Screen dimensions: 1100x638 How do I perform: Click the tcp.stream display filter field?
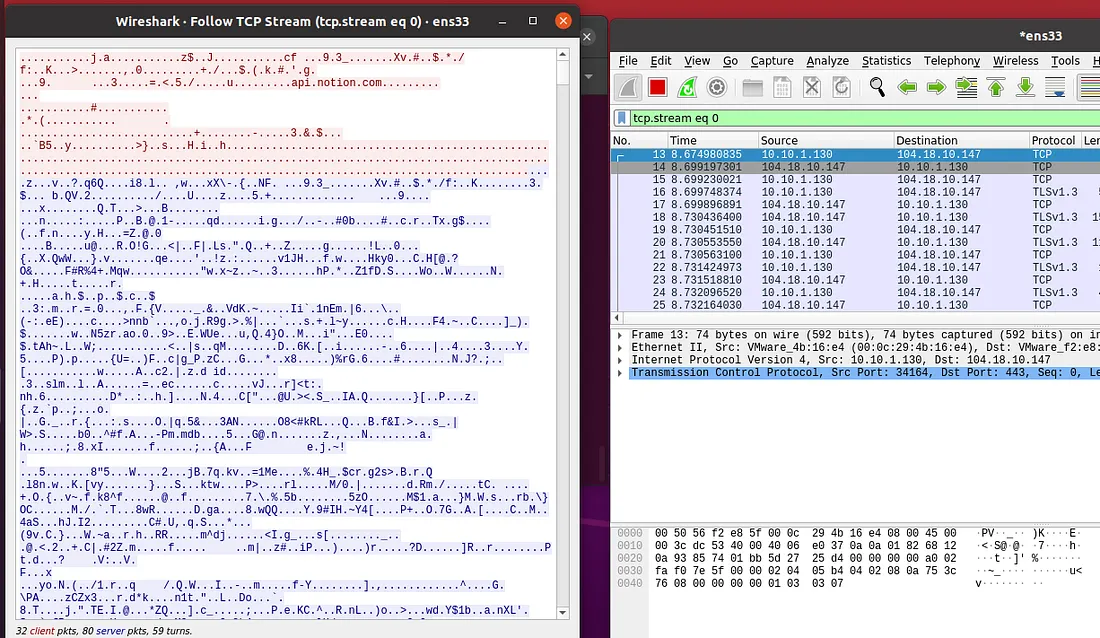(x=850, y=118)
